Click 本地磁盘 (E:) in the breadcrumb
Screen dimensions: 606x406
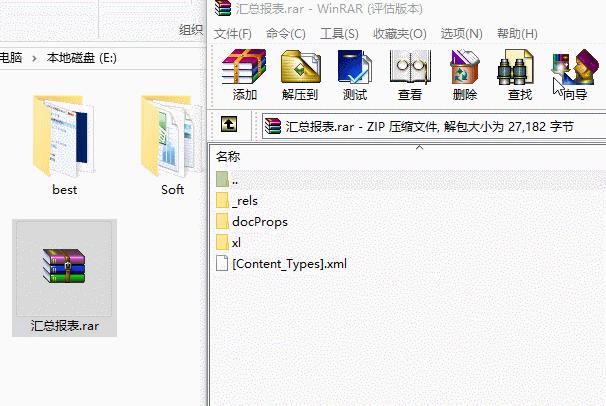tap(82, 58)
